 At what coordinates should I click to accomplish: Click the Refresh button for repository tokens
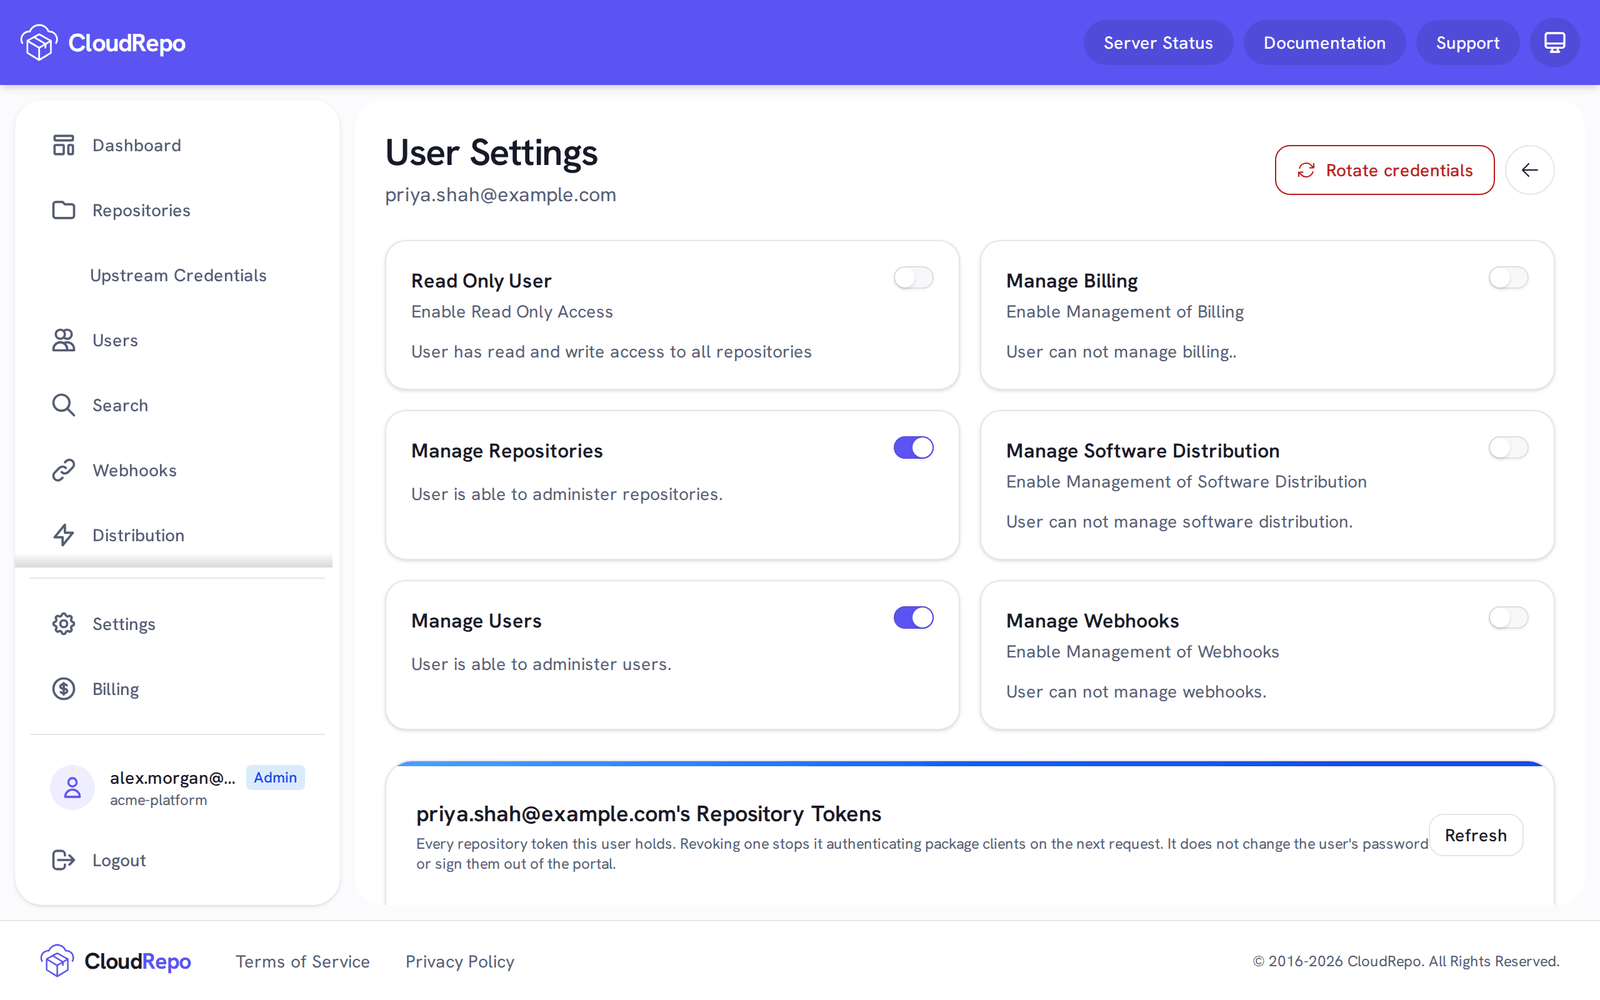coord(1475,835)
